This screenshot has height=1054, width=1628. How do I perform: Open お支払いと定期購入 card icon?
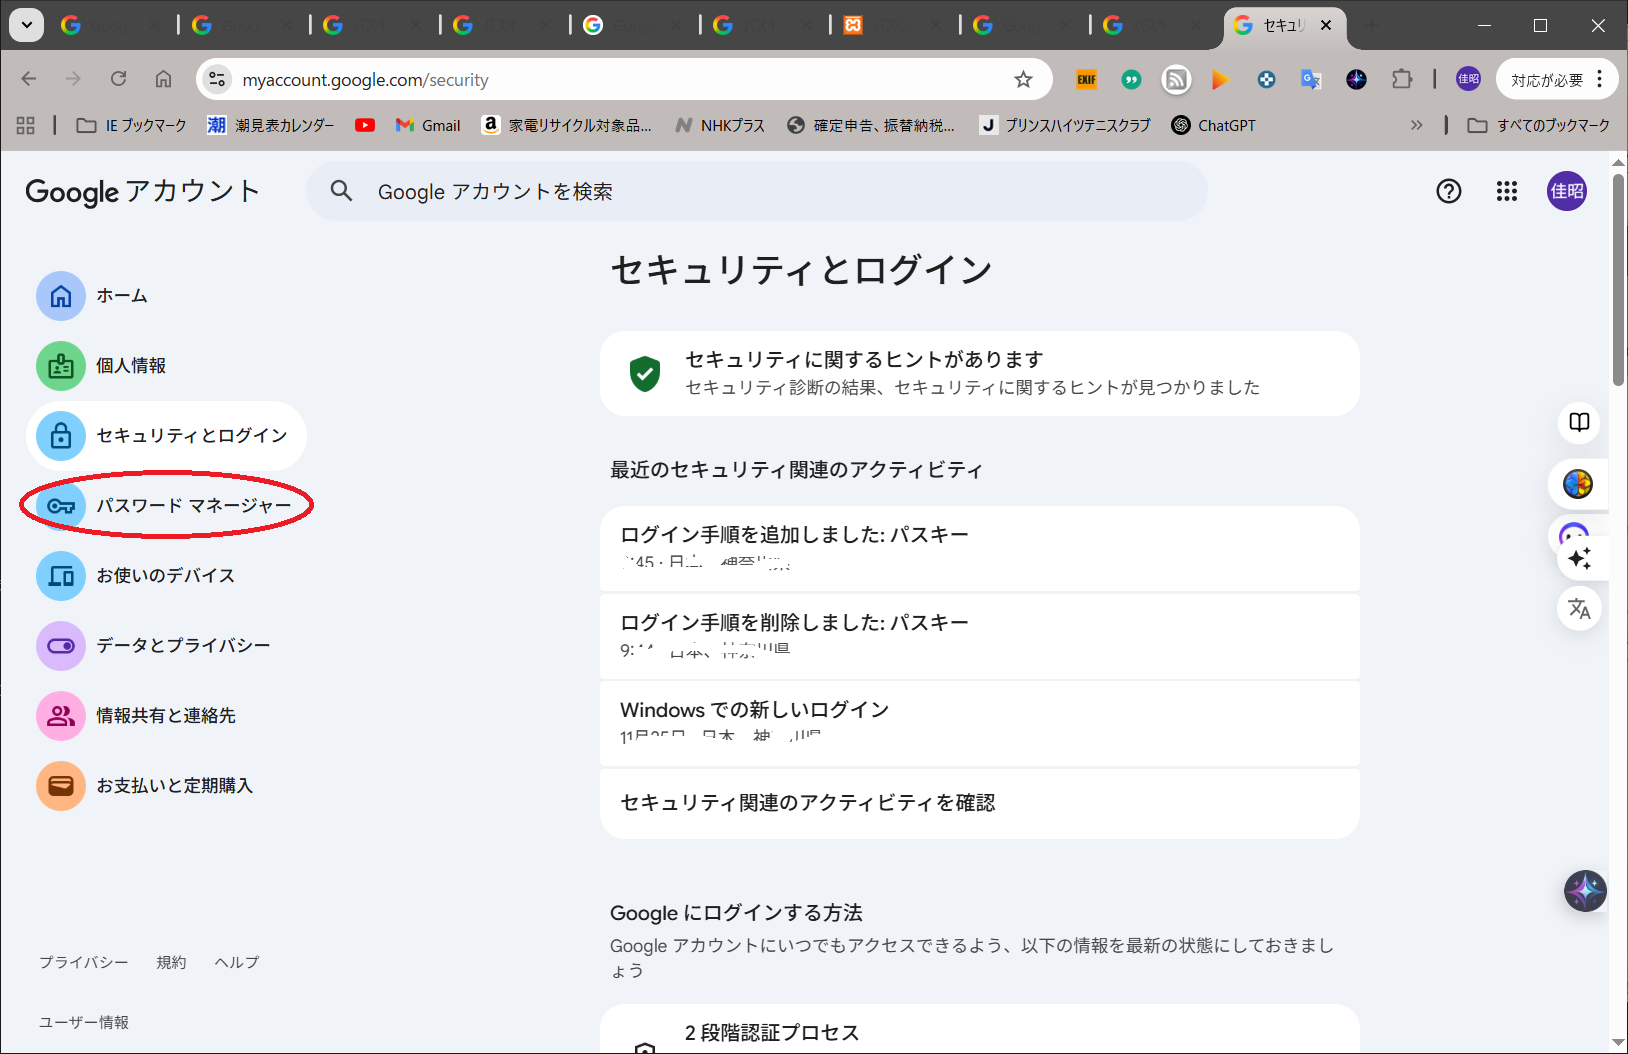tap(61, 786)
